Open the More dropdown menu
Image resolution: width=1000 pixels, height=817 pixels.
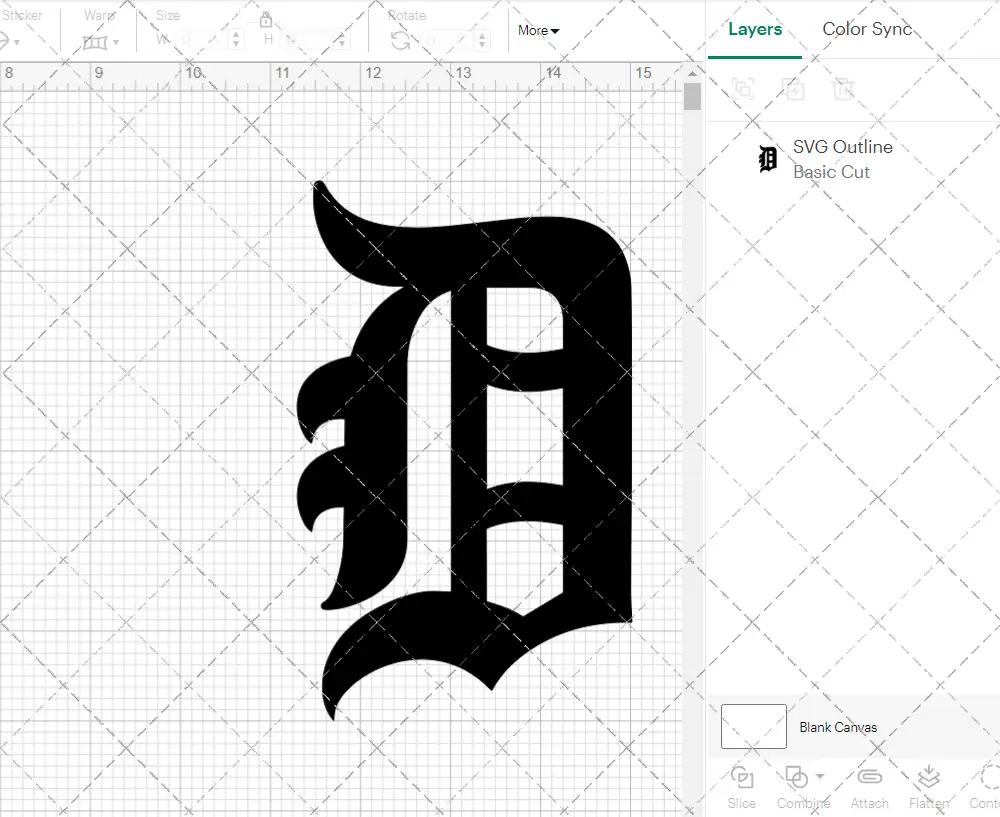538,31
